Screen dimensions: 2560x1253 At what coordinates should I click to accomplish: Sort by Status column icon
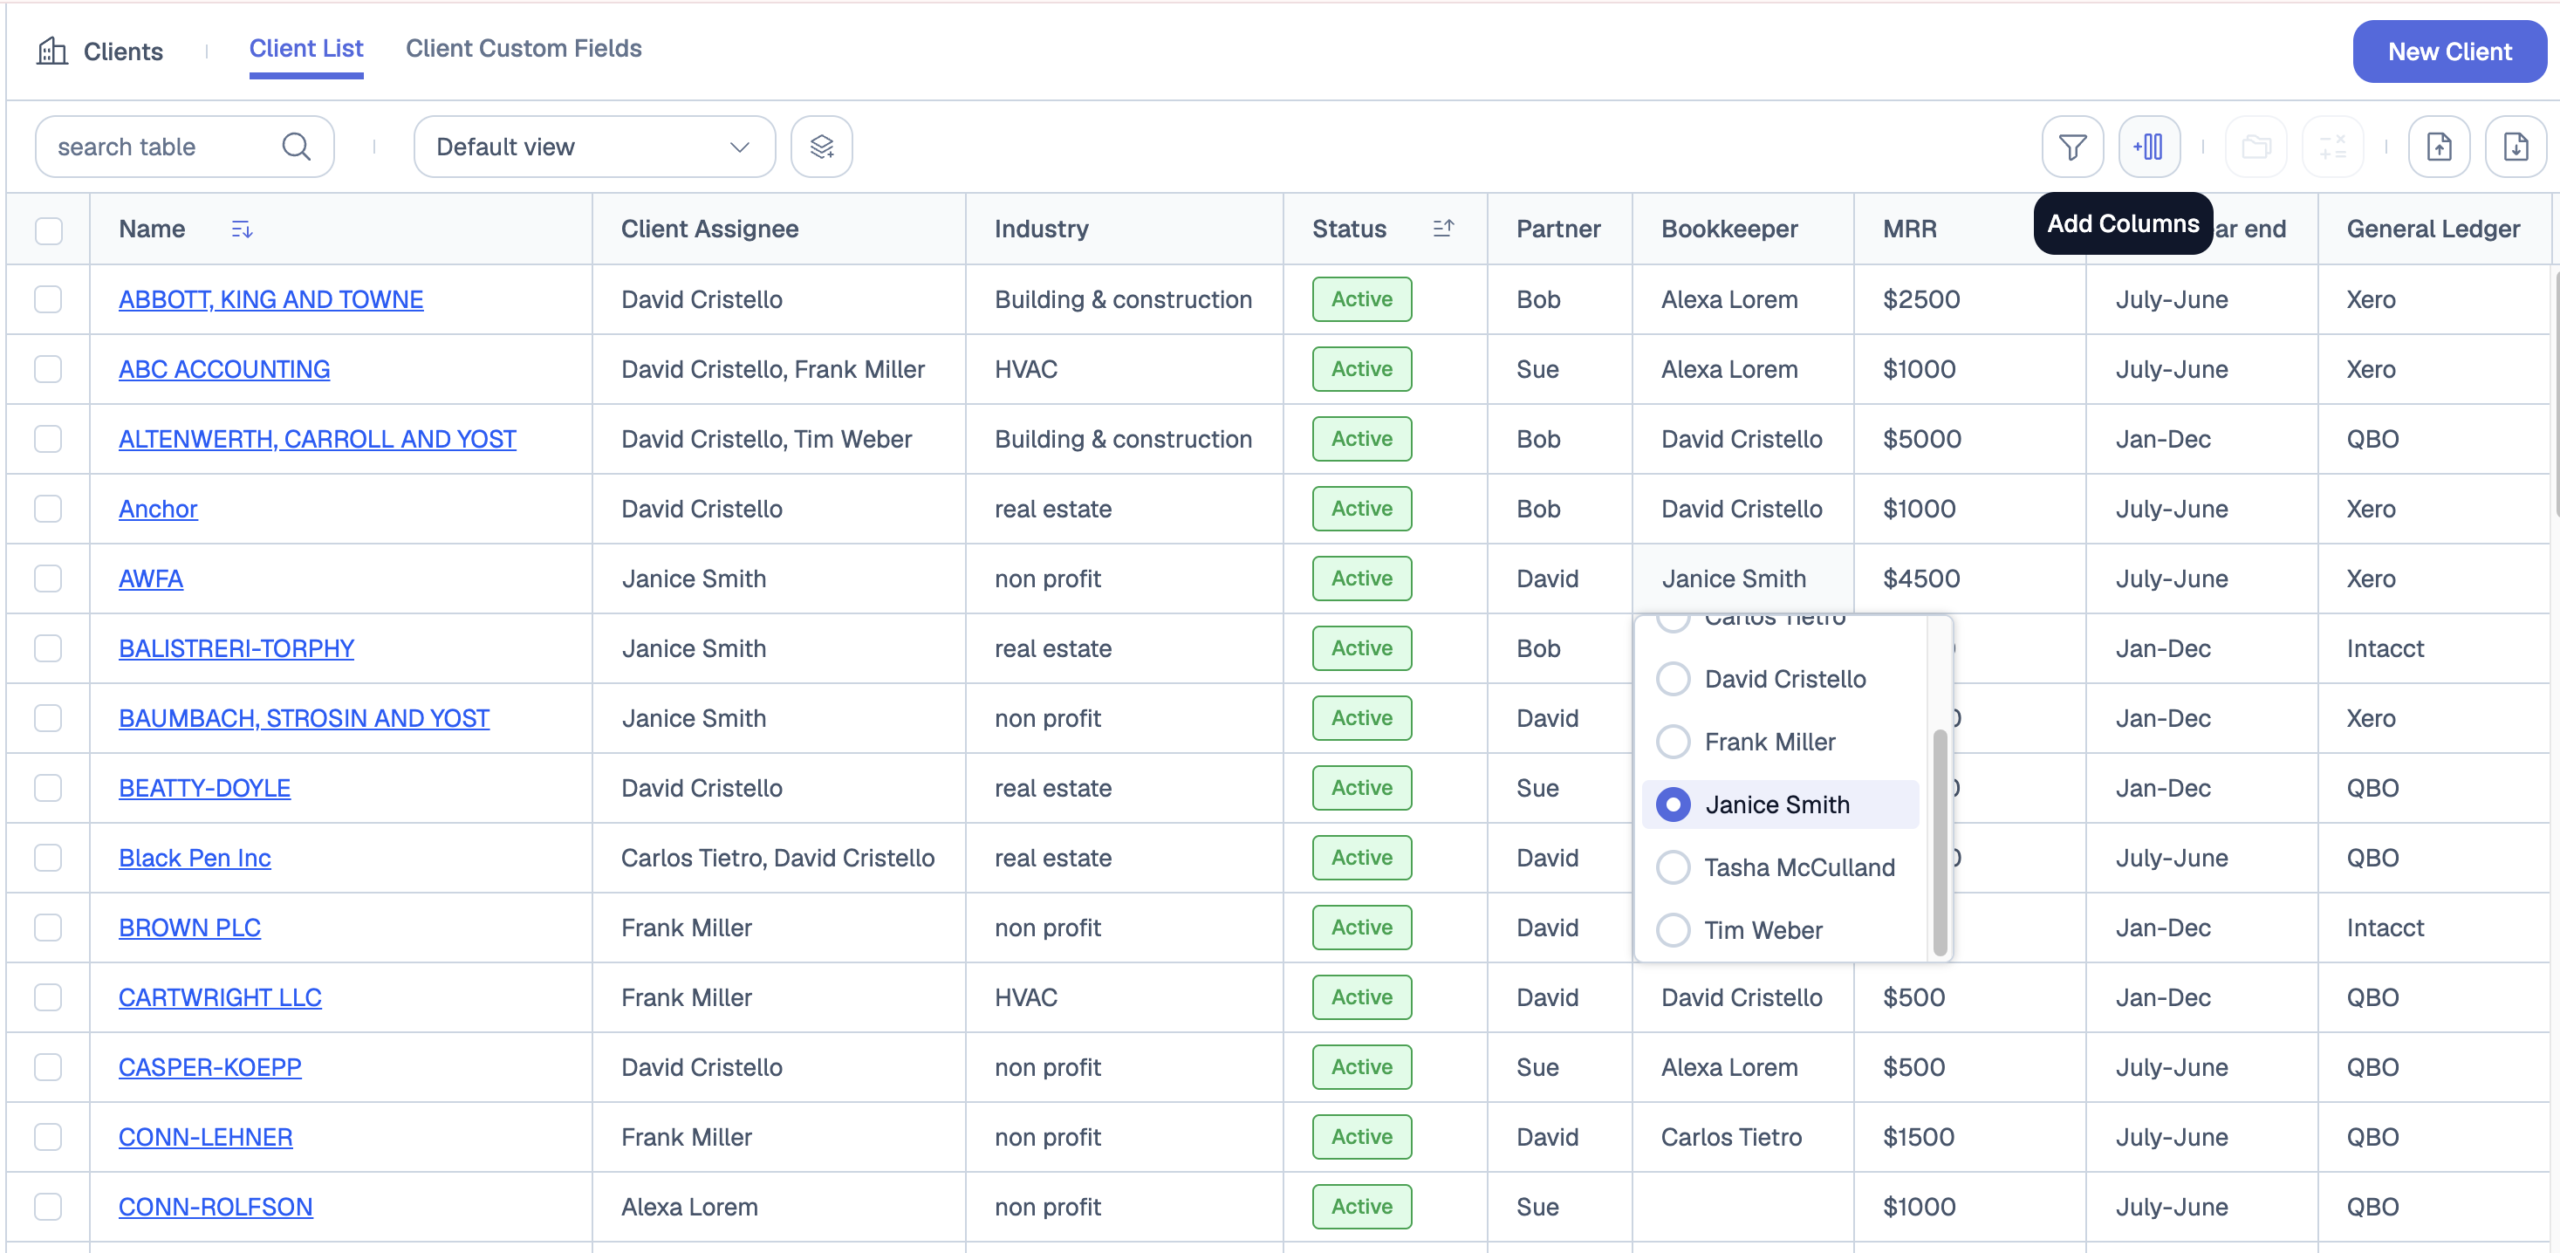pyautogui.click(x=1443, y=229)
